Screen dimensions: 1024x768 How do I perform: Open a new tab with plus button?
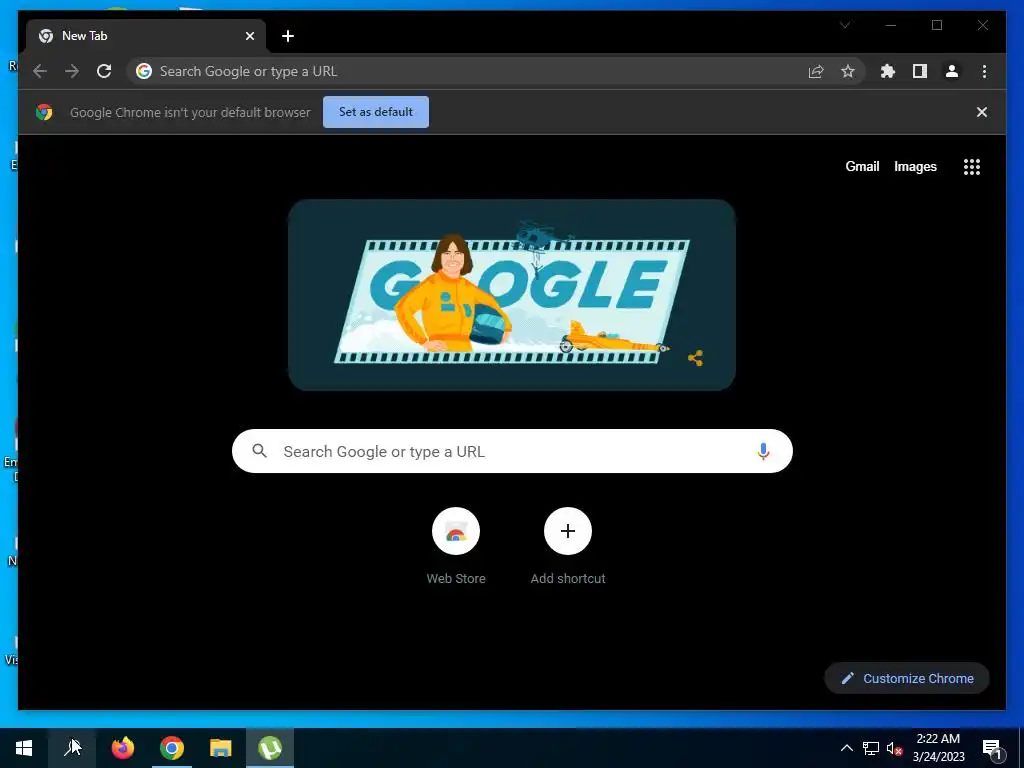click(288, 36)
